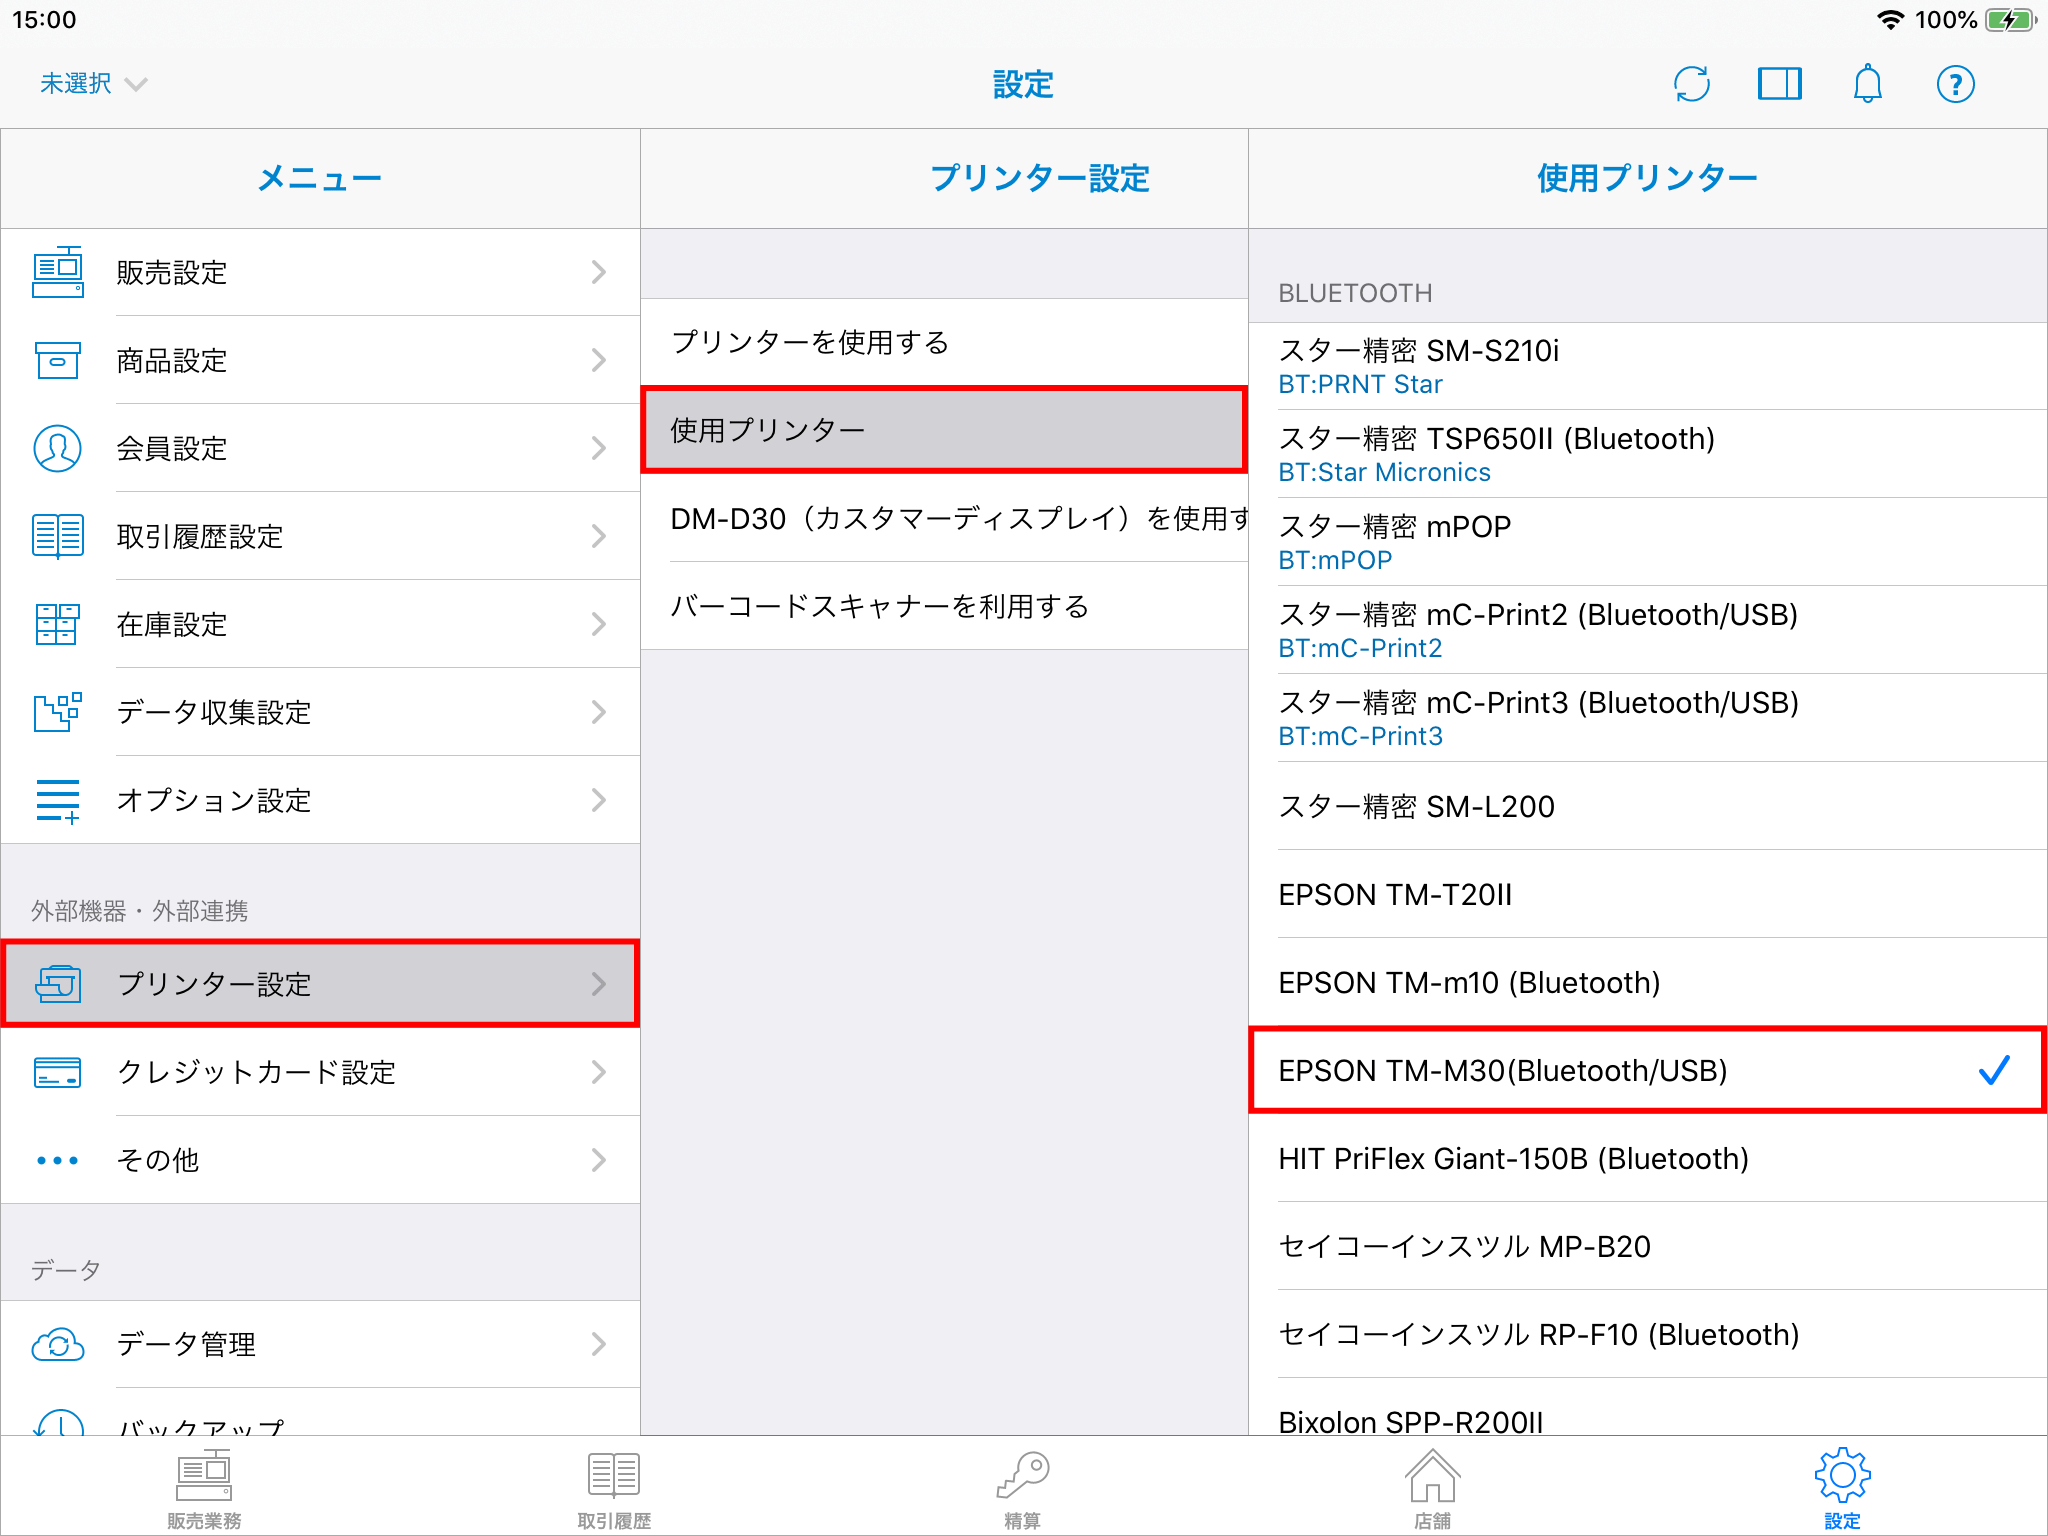Switch to 販売業務 tab

pos(204,1490)
